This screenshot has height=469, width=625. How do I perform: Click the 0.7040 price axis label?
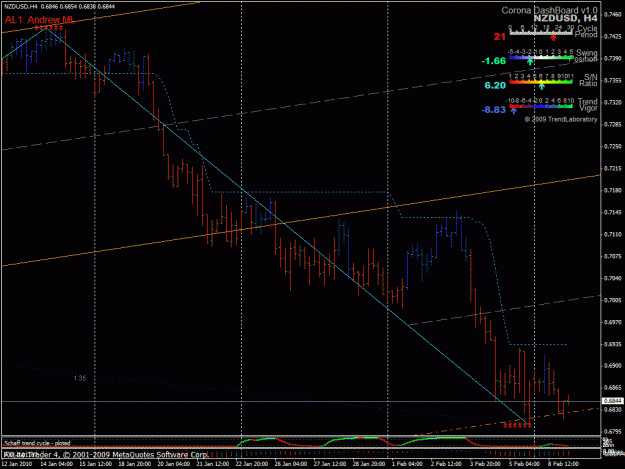click(x=613, y=278)
